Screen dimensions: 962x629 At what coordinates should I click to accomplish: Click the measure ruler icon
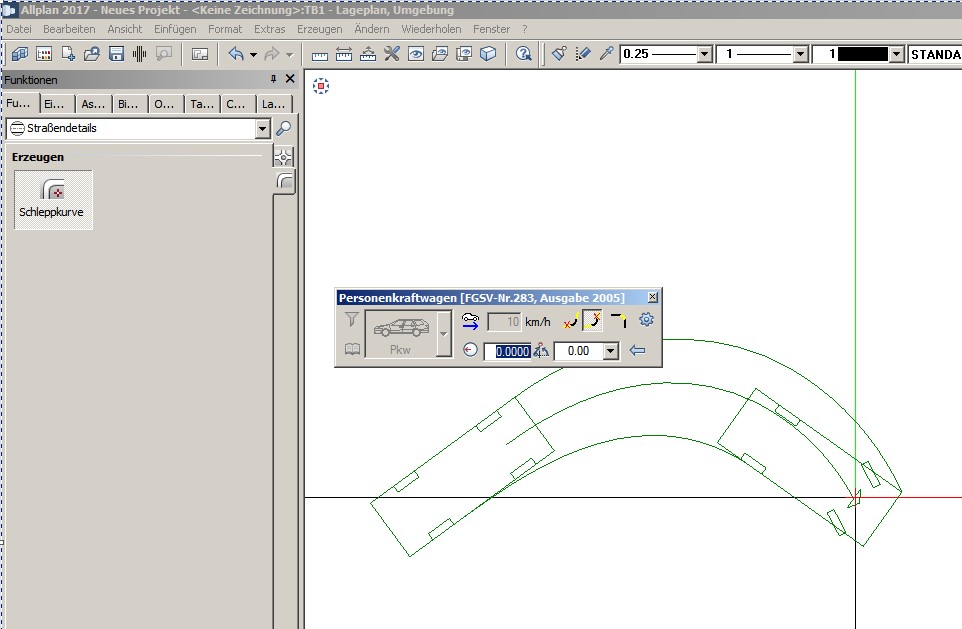click(320, 54)
